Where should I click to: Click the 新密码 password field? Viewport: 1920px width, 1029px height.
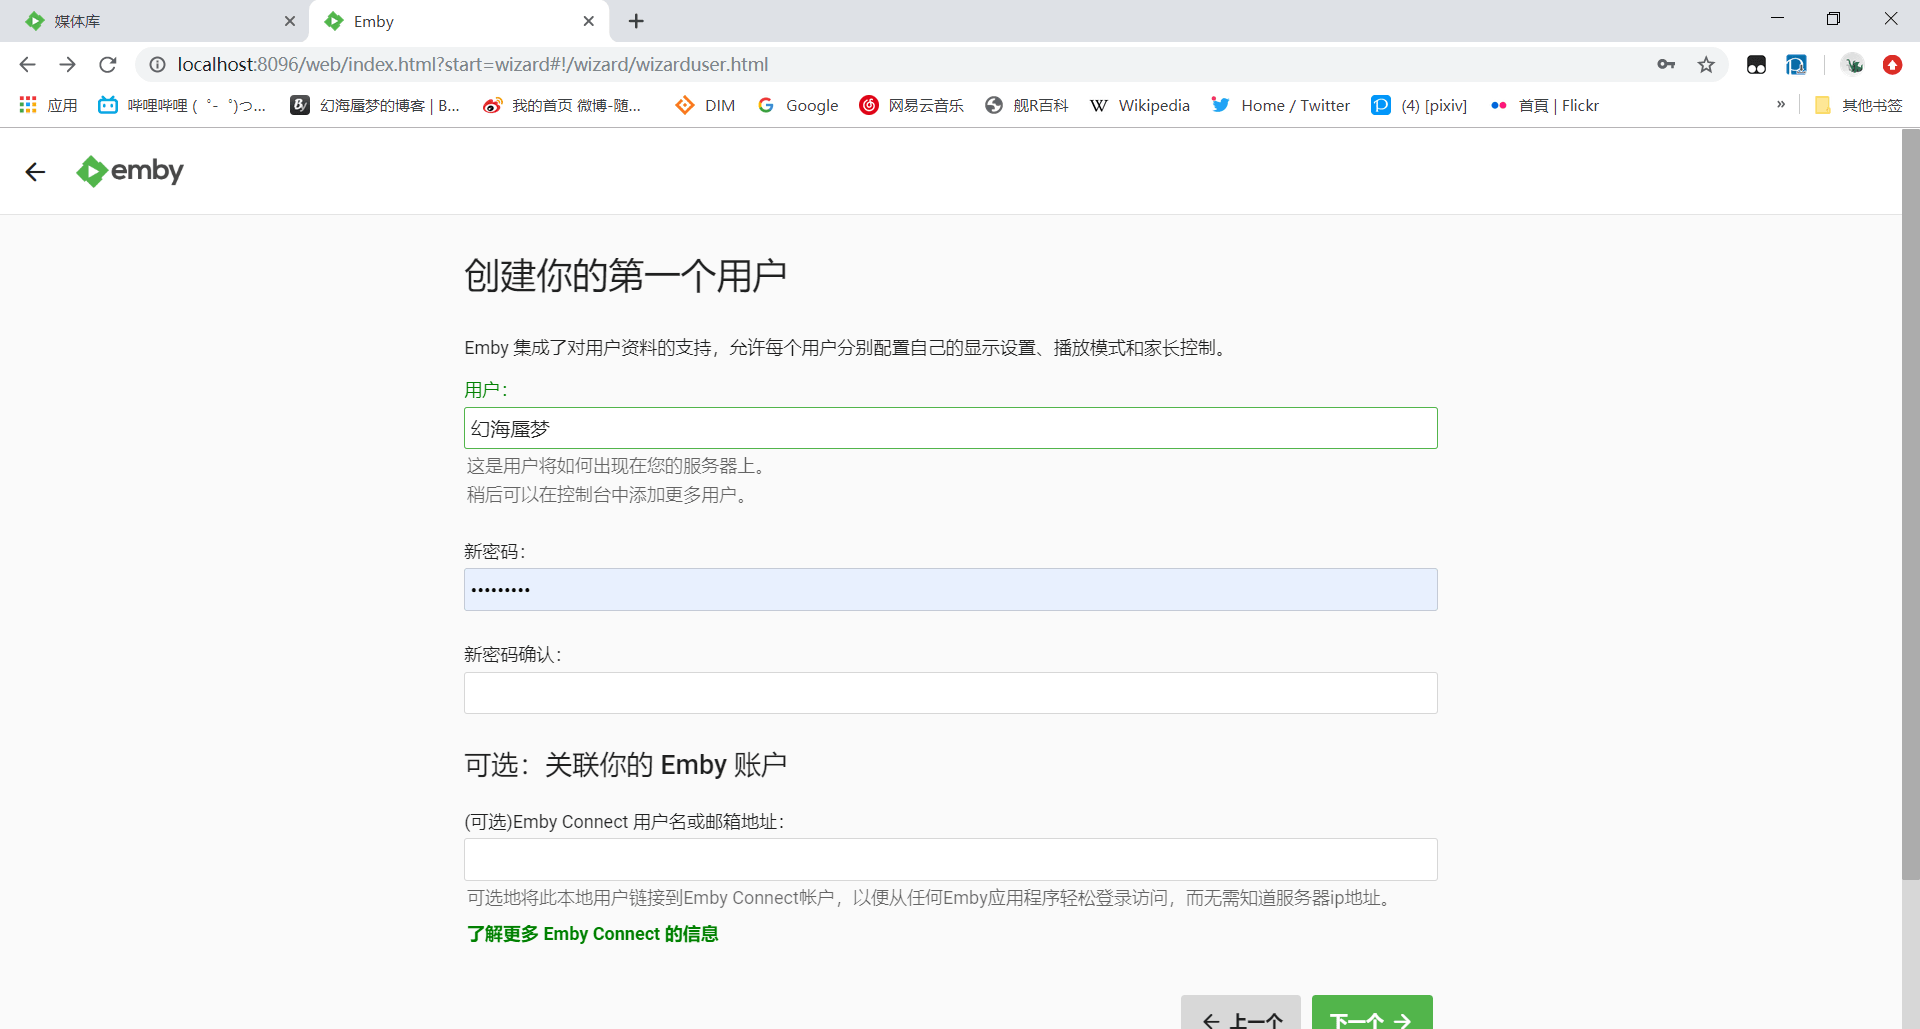click(950, 590)
